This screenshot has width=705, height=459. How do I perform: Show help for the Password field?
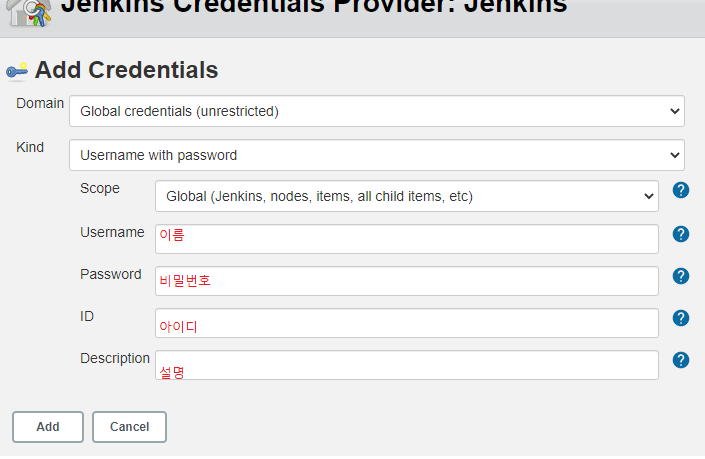tap(681, 276)
